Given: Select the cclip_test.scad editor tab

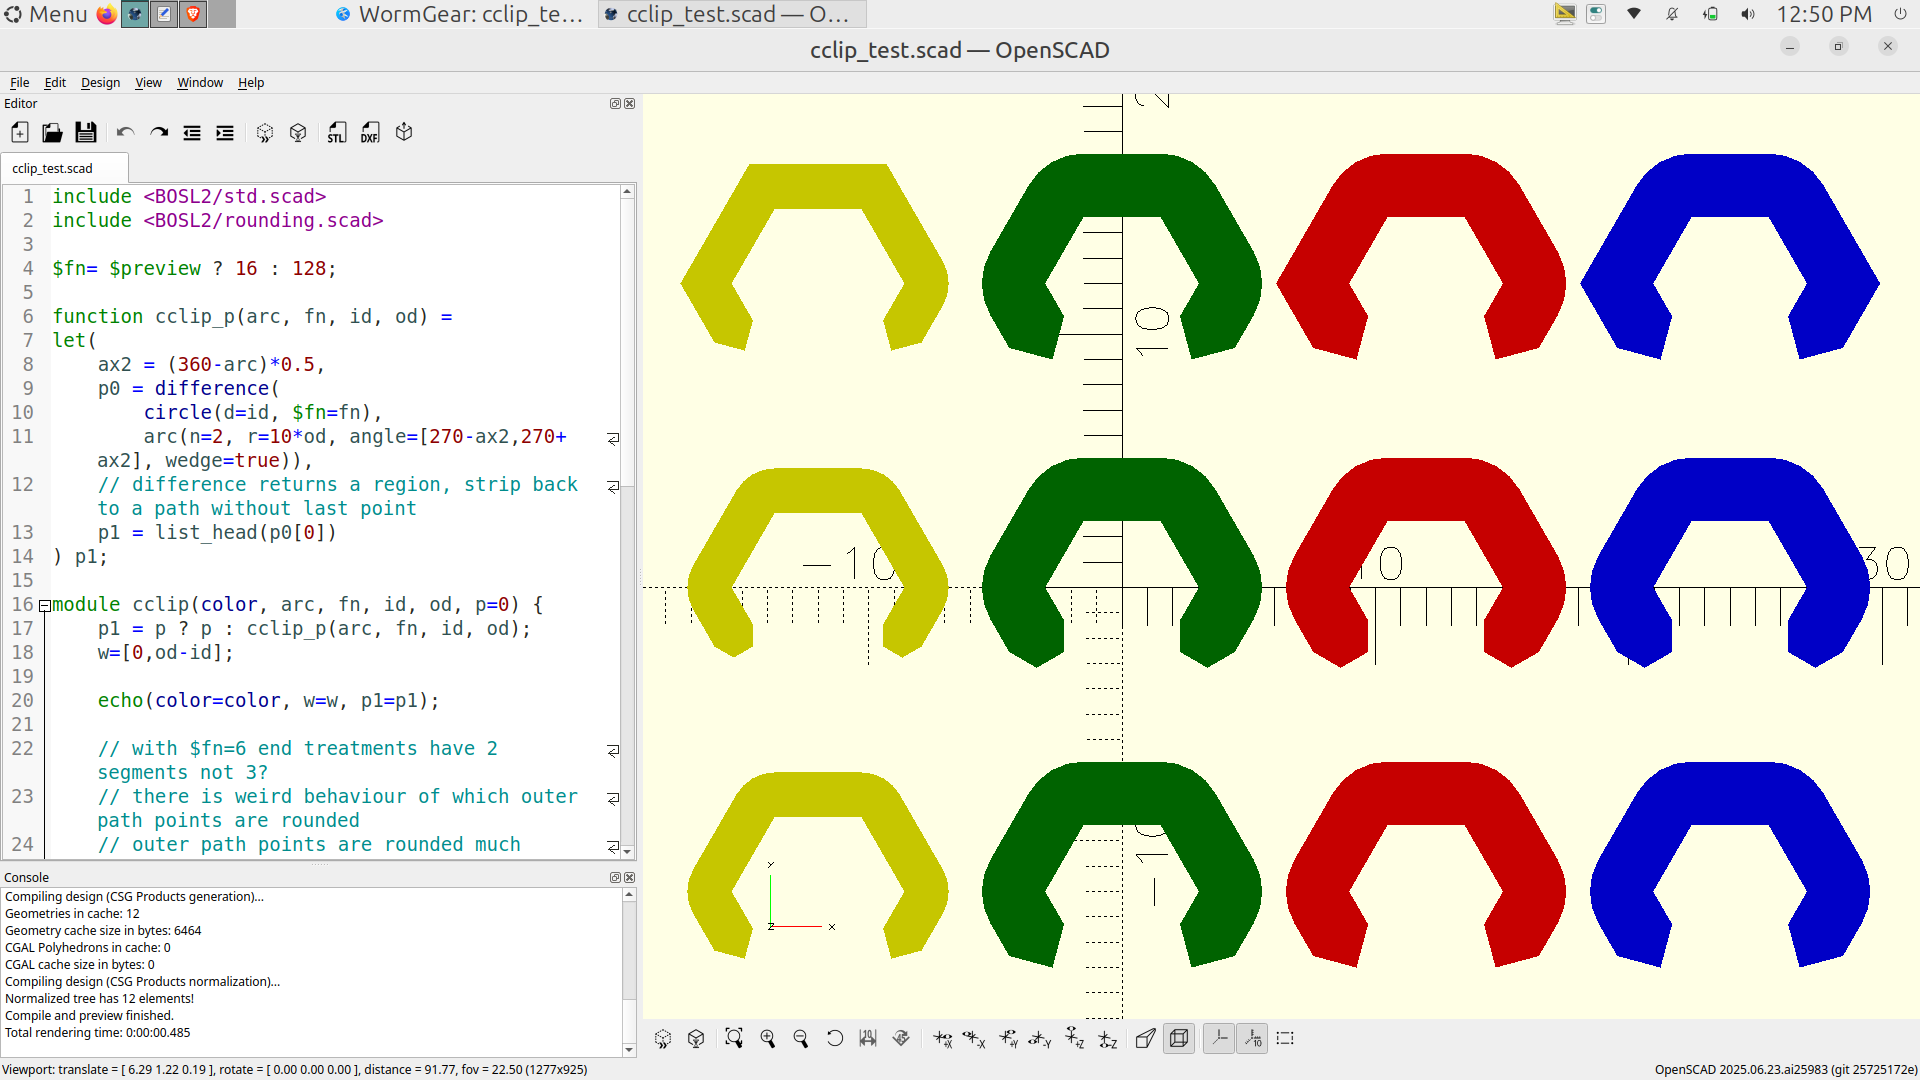Looking at the screenshot, I should [53, 168].
